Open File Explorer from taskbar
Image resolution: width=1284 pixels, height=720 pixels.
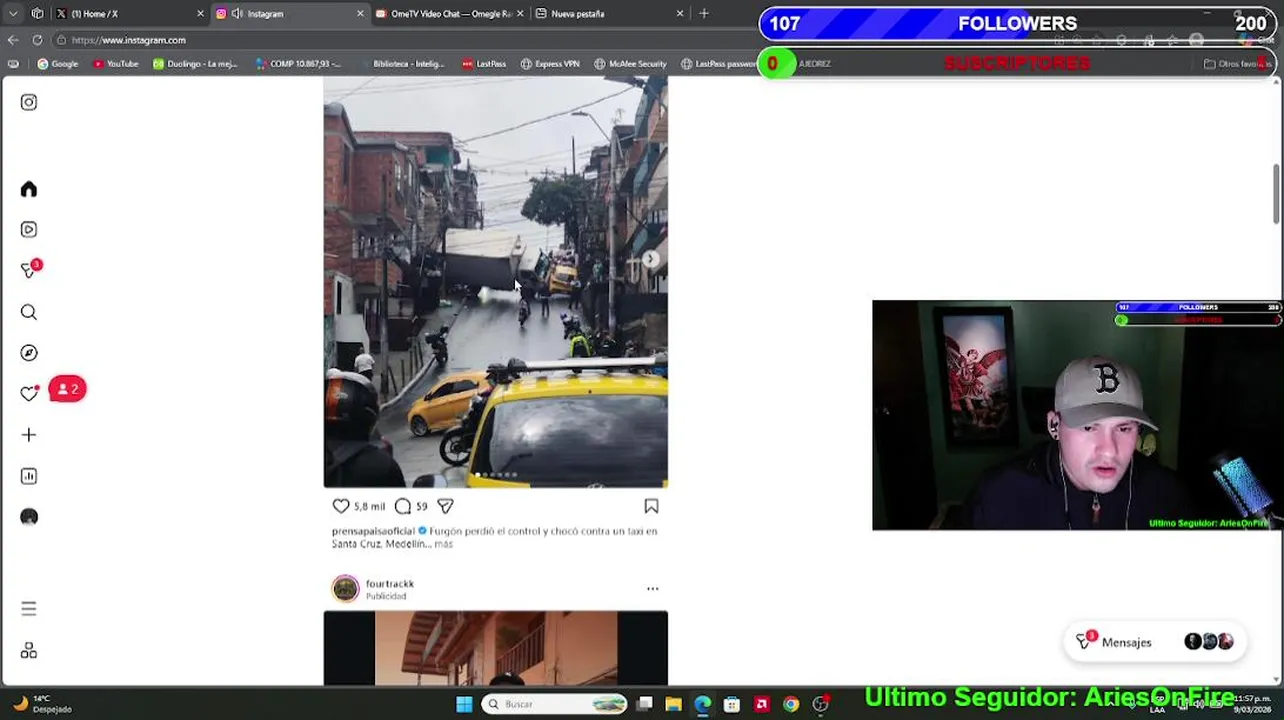[x=674, y=704]
